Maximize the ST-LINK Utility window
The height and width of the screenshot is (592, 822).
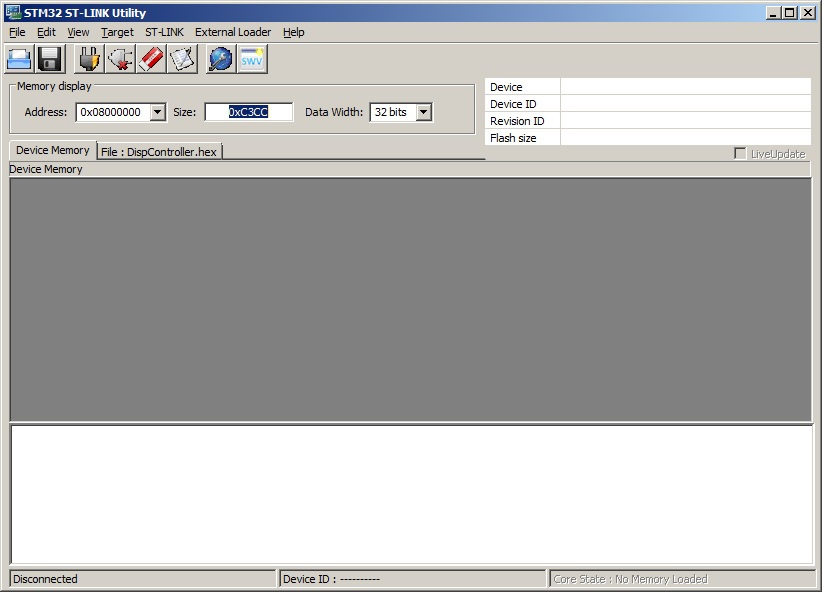coord(789,13)
